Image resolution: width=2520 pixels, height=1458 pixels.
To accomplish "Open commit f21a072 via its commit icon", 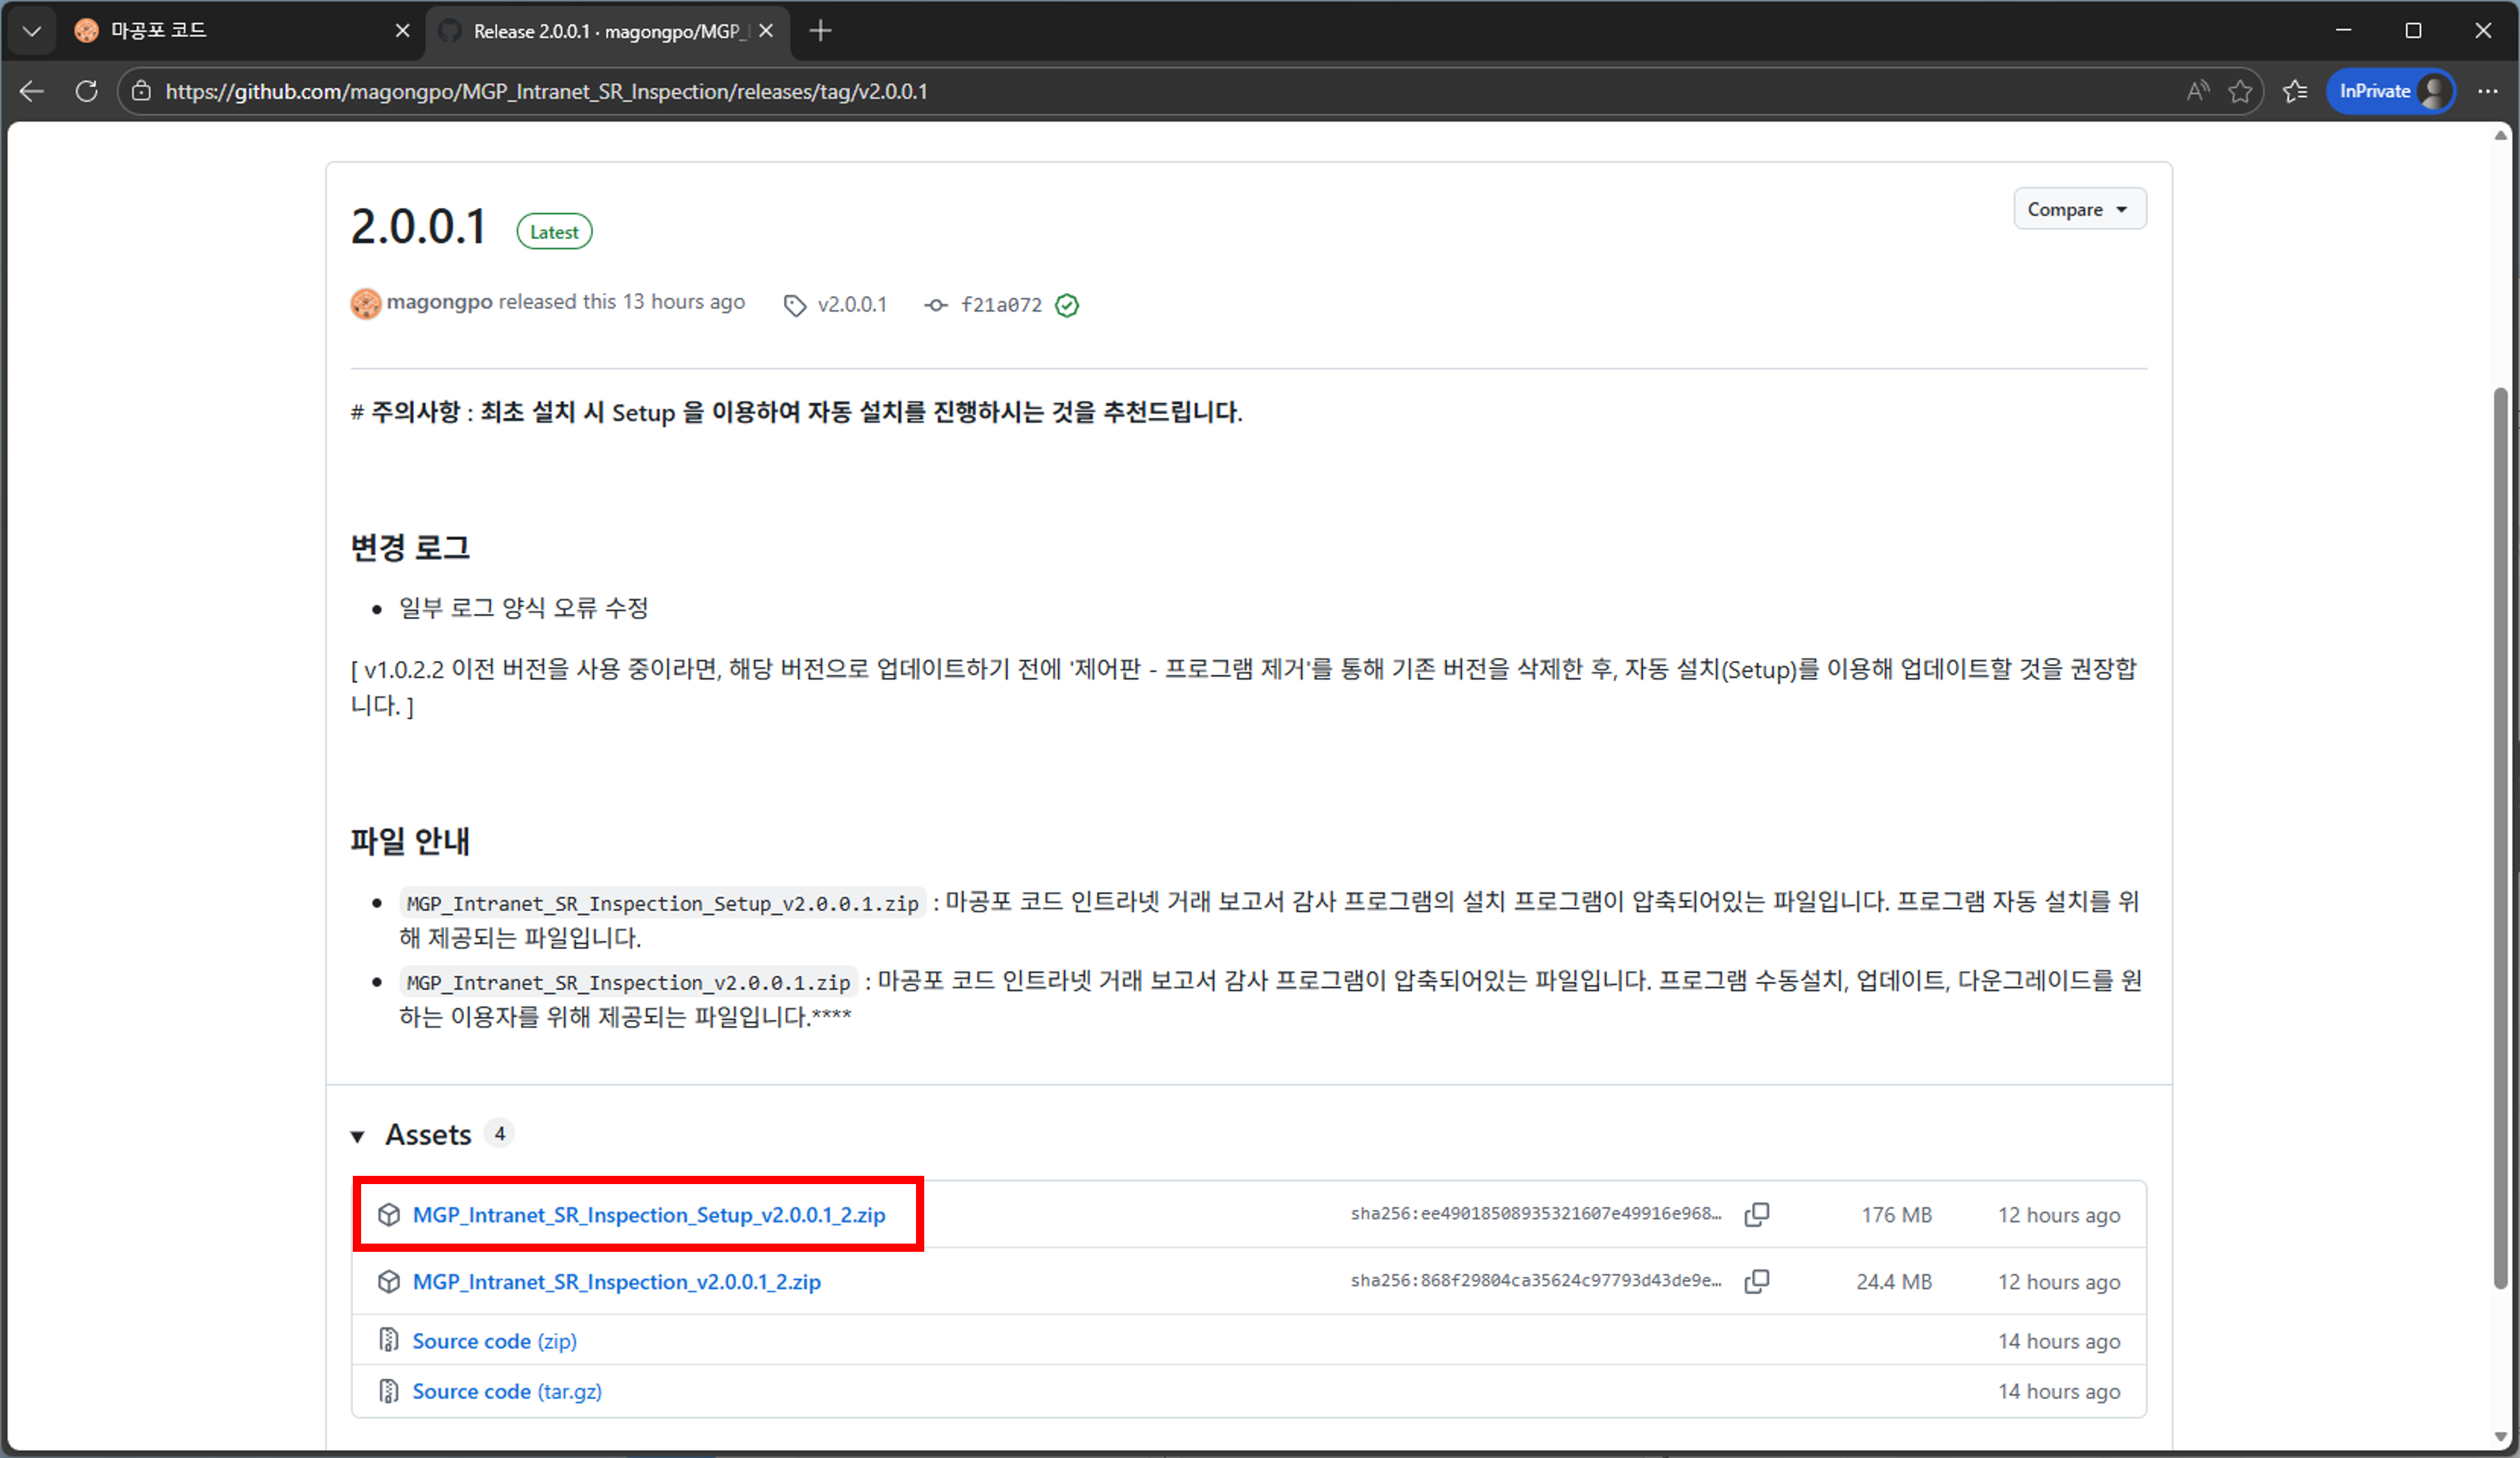I will pyautogui.click(x=935, y=305).
